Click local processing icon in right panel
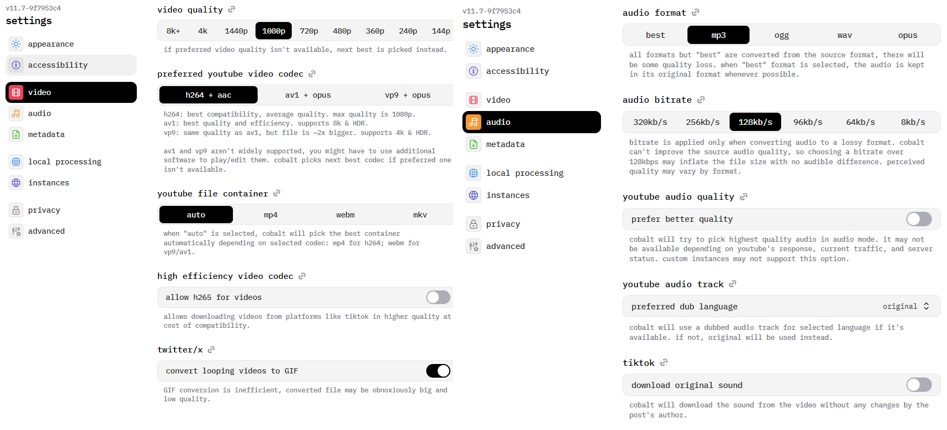Screen dimensions: 947x430 474,173
